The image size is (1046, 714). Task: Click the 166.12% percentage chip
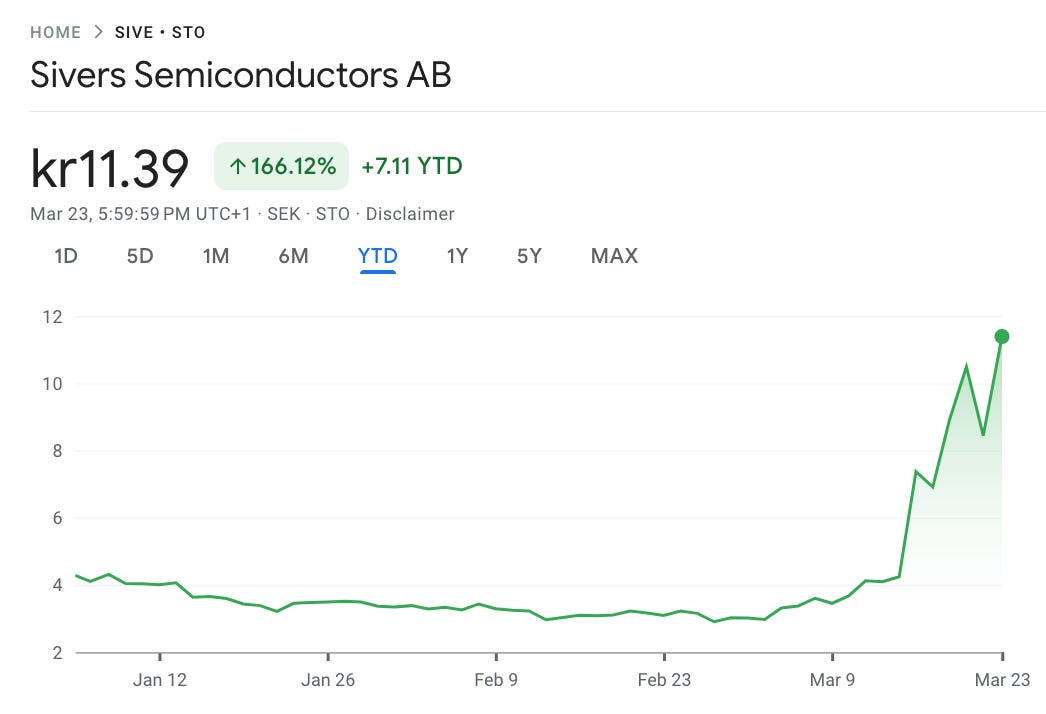[x=283, y=167]
